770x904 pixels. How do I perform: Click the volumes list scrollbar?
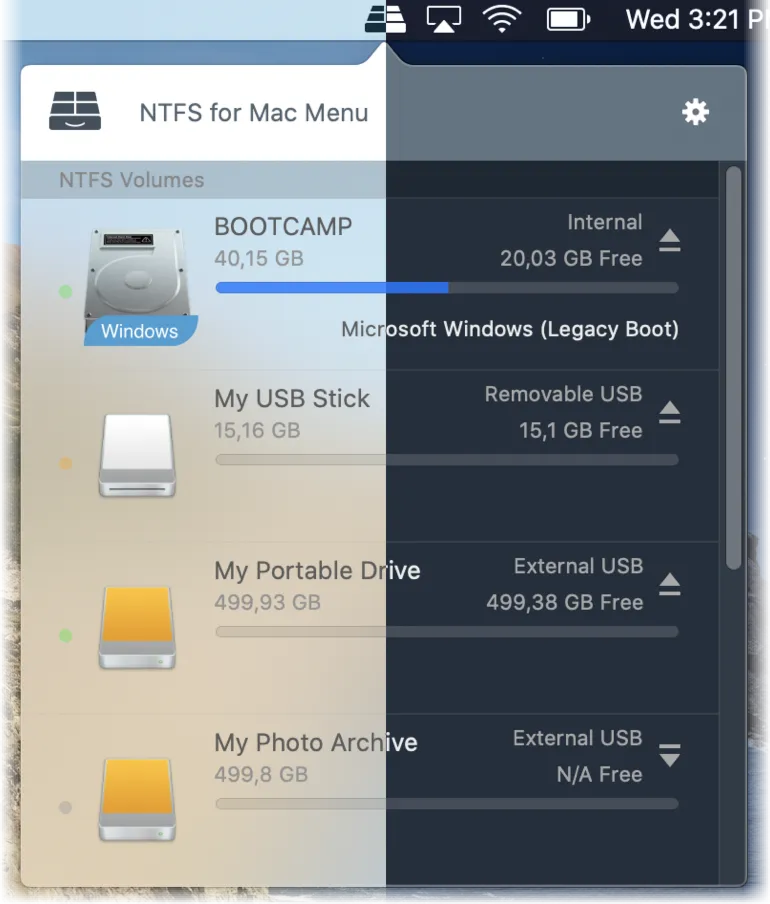(x=733, y=368)
